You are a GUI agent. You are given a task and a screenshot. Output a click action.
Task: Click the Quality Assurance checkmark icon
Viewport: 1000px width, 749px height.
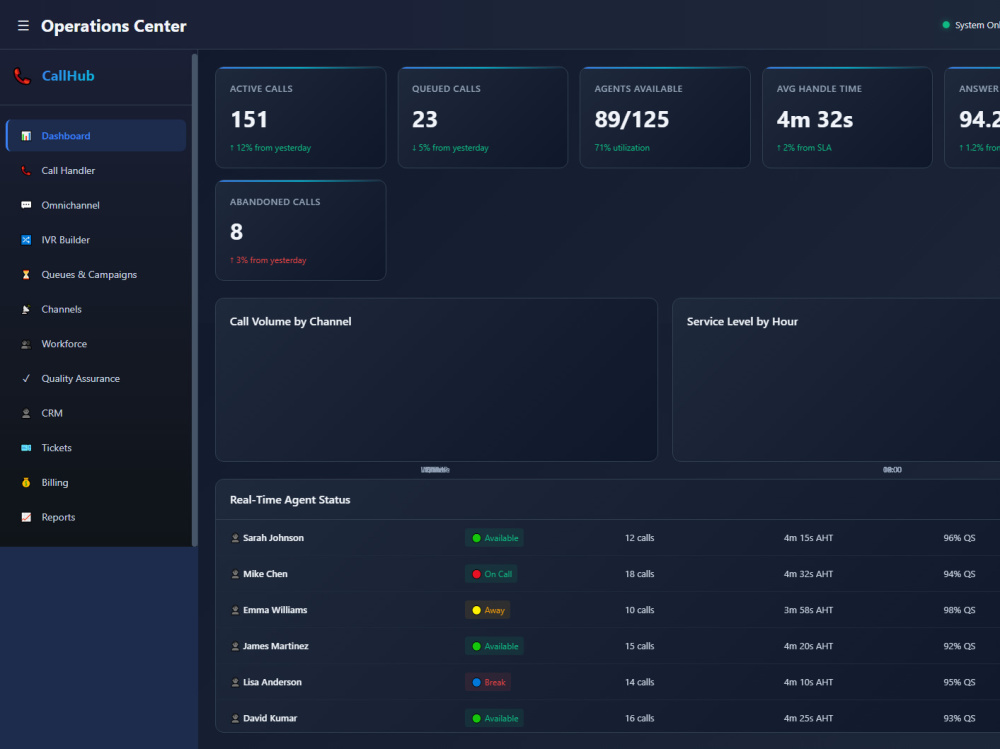[x=26, y=378]
